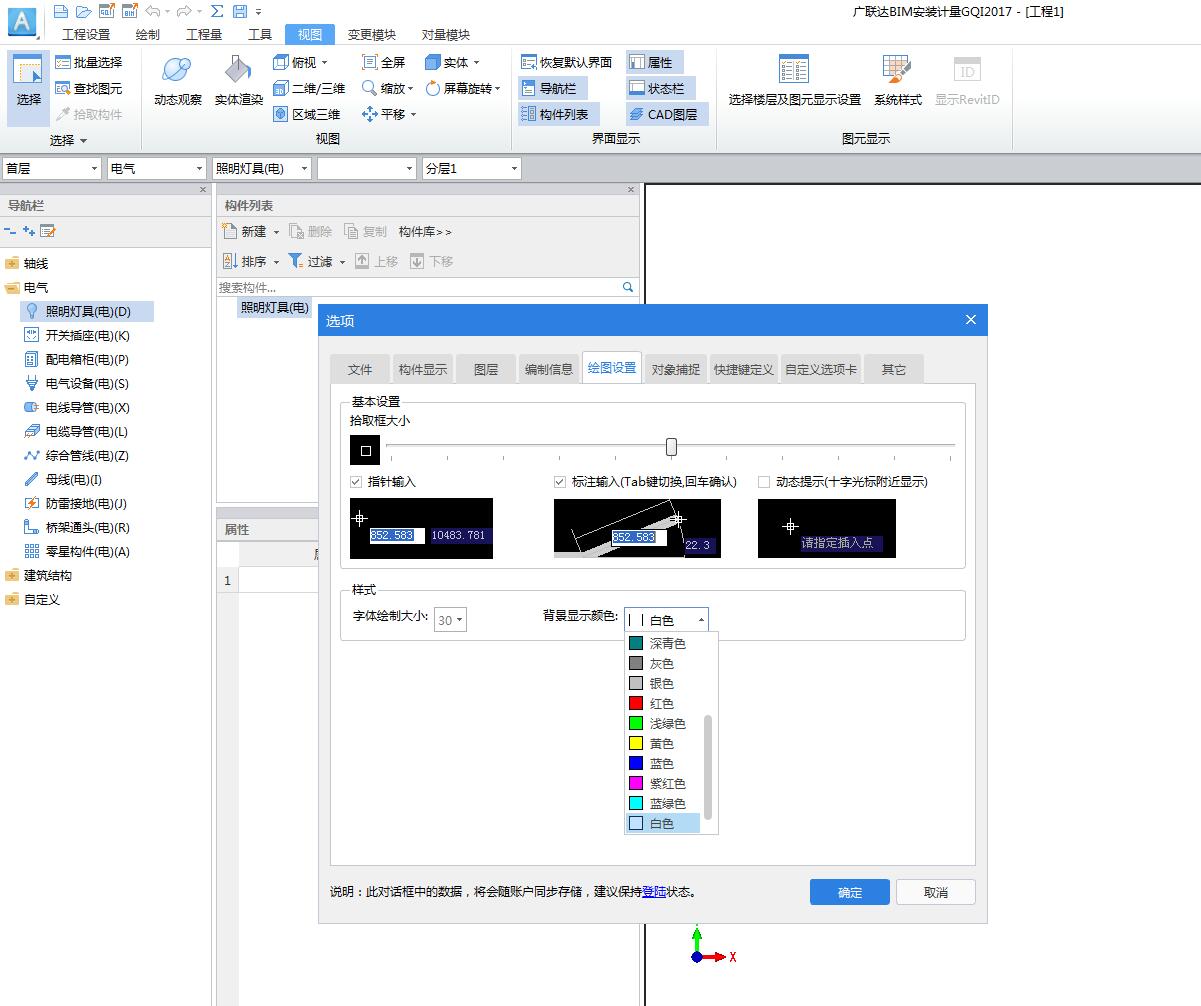Click 全屏 full screen view
Viewport: 1201px width, 1006px height.
pyautogui.click(x=383, y=62)
